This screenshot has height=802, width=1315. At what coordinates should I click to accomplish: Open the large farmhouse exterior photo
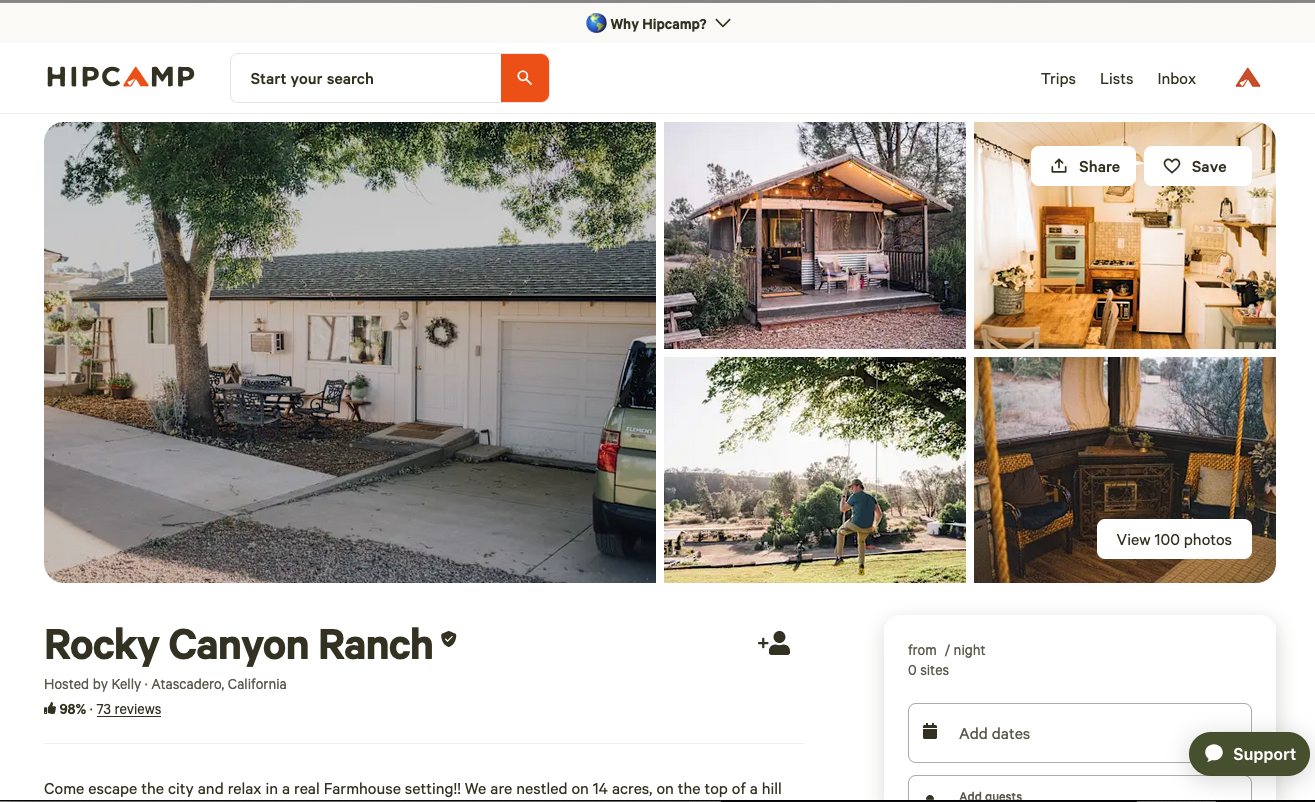pos(350,352)
